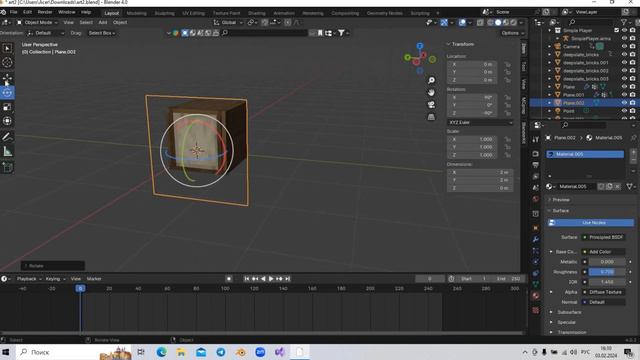Toggle visibility eye for Simple Player collection
This screenshot has height=360, width=640.
click(x=624, y=30)
